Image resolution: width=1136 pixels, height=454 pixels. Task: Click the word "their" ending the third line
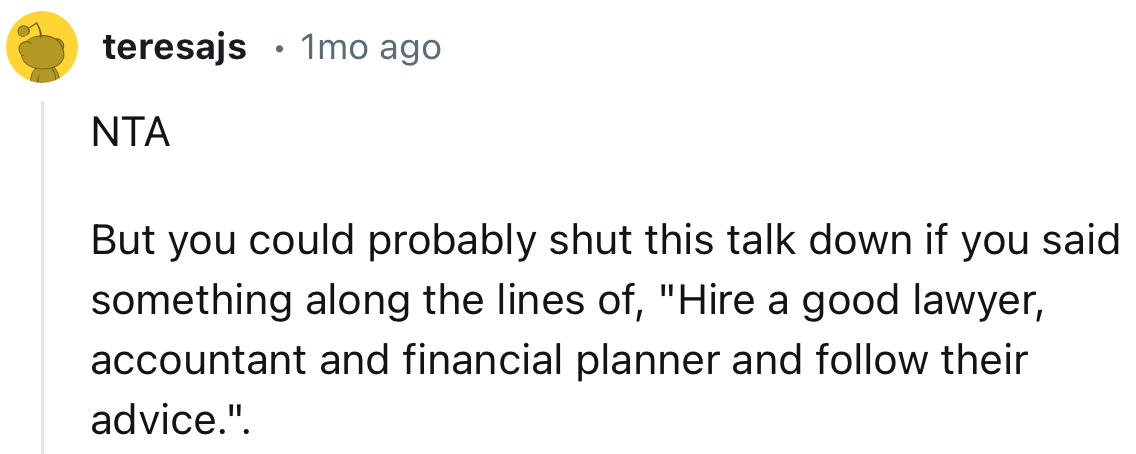tap(986, 359)
